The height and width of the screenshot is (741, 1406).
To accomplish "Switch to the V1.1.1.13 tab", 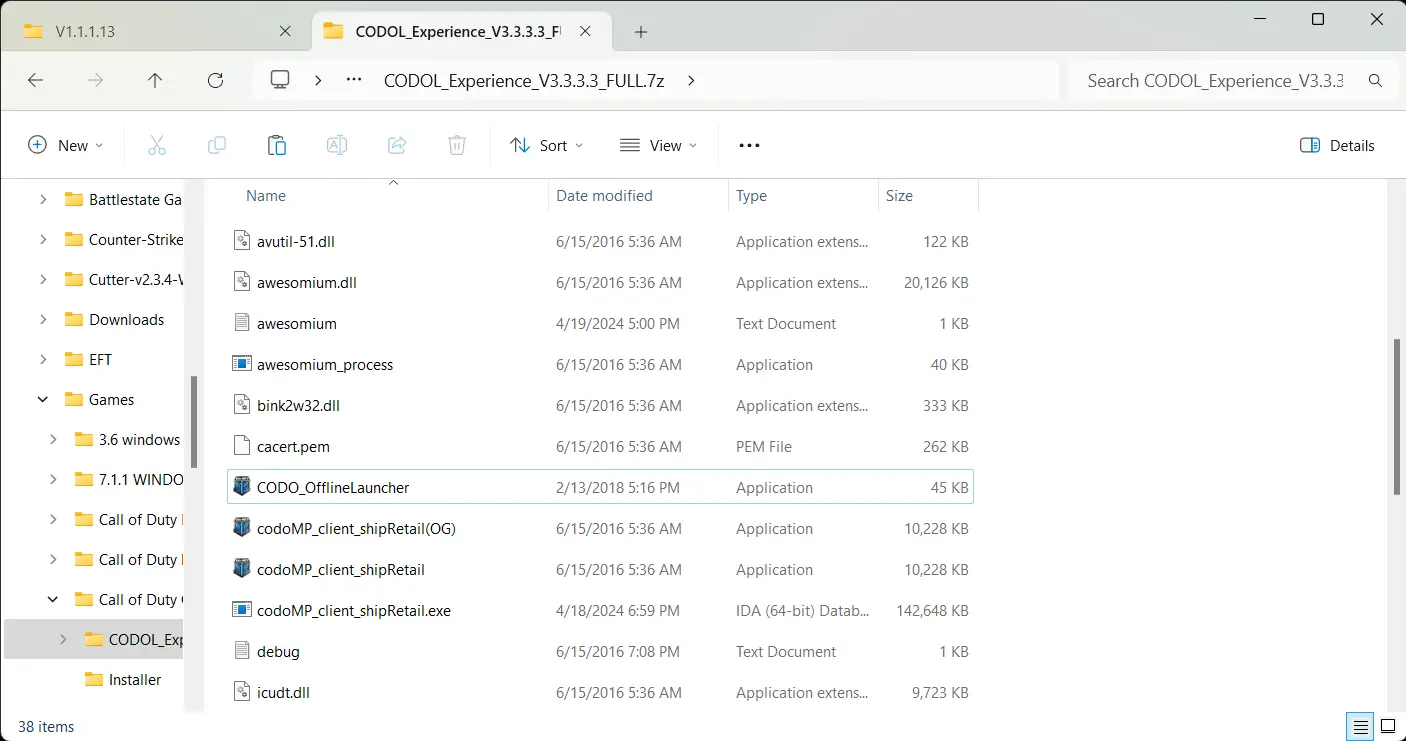I will click(156, 31).
